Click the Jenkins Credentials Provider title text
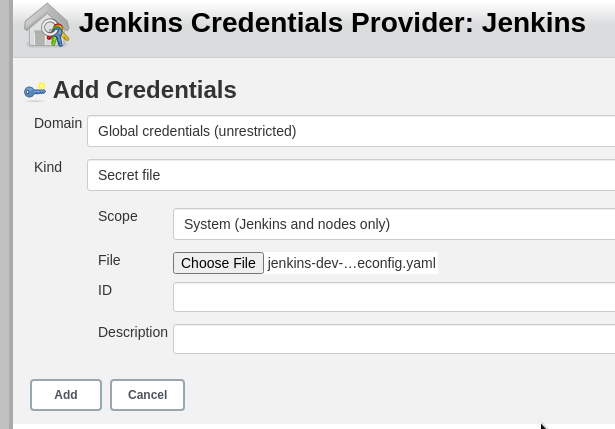Screen dimensions: 615x429 [x=332, y=23]
